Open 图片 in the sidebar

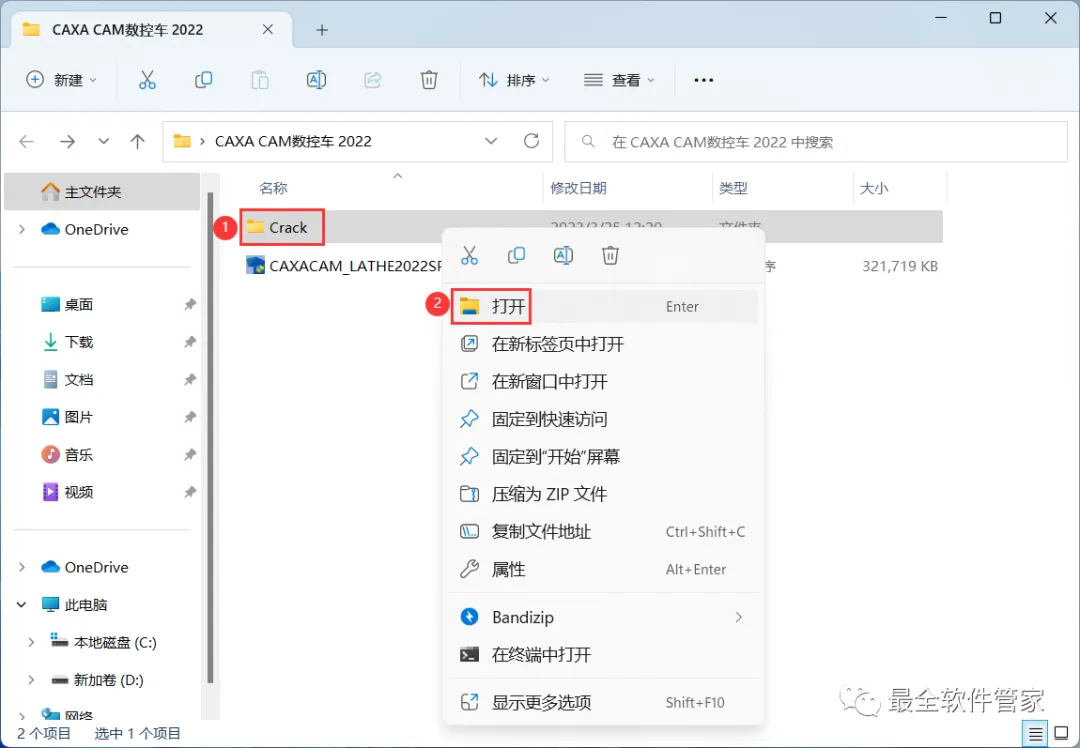click(x=79, y=417)
